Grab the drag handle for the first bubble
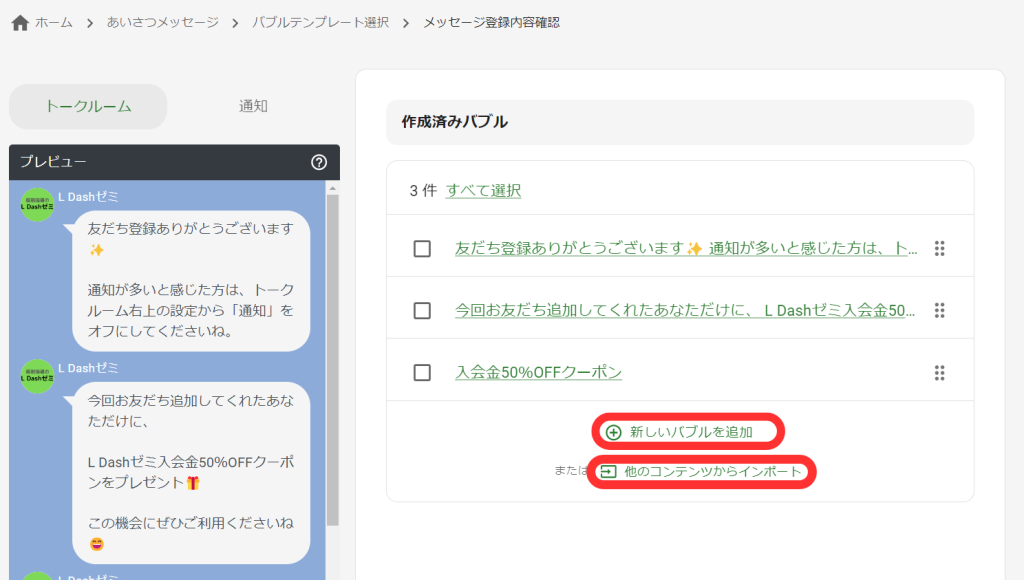The height and width of the screenshot is (580, 1024). (939, 248)
